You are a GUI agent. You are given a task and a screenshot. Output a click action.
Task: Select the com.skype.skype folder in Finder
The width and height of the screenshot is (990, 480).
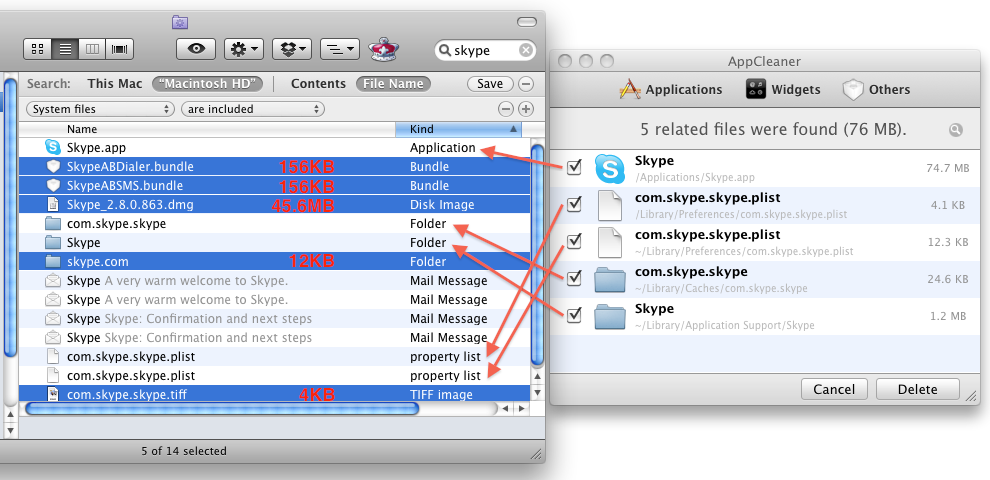coord(274,224)
